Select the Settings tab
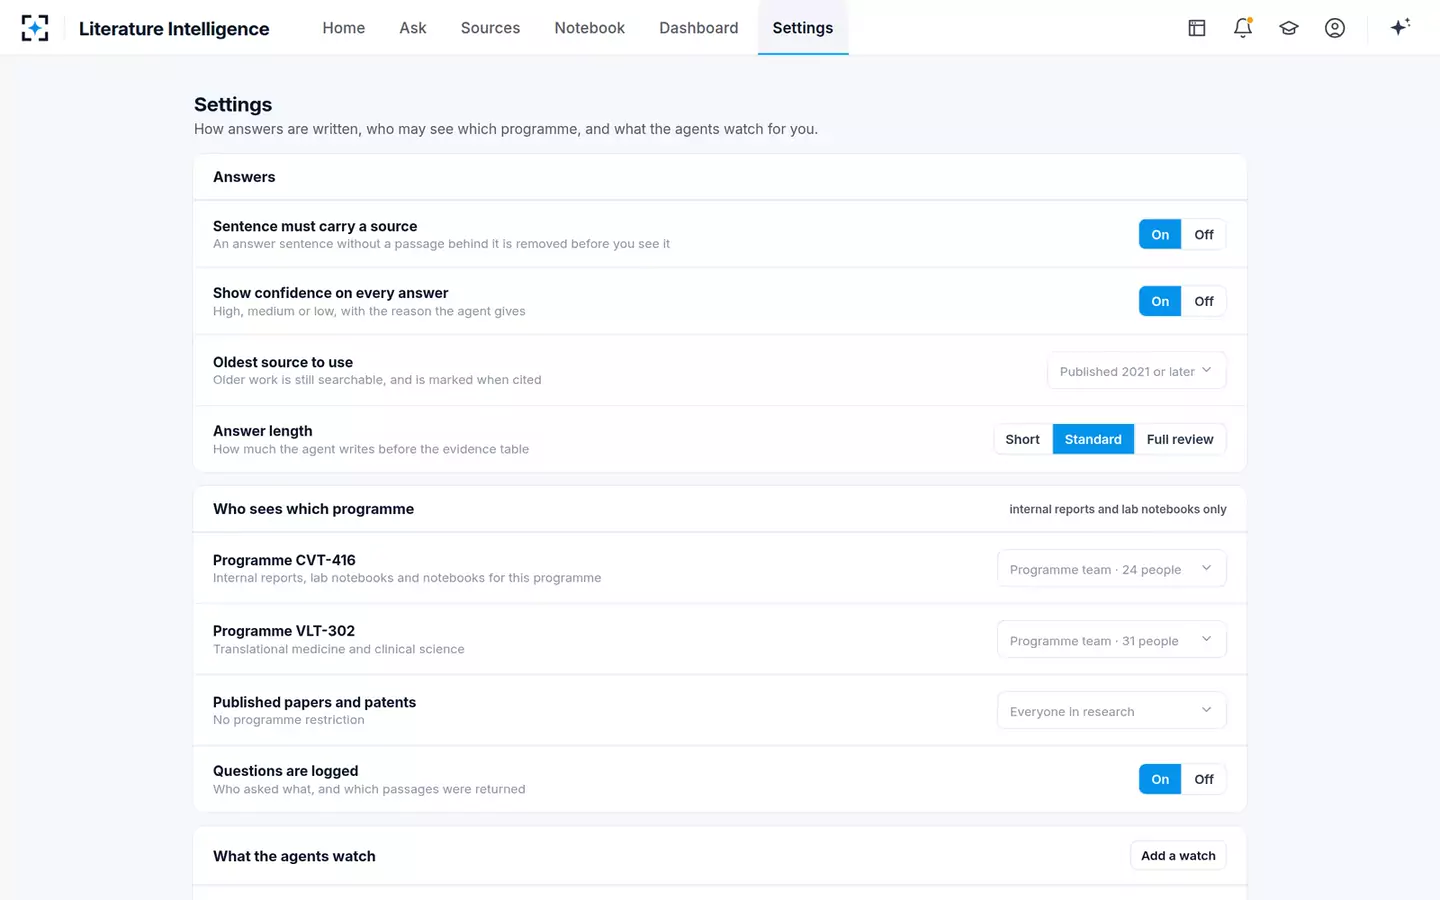The image size is (1440, 900). coord(803,28)
